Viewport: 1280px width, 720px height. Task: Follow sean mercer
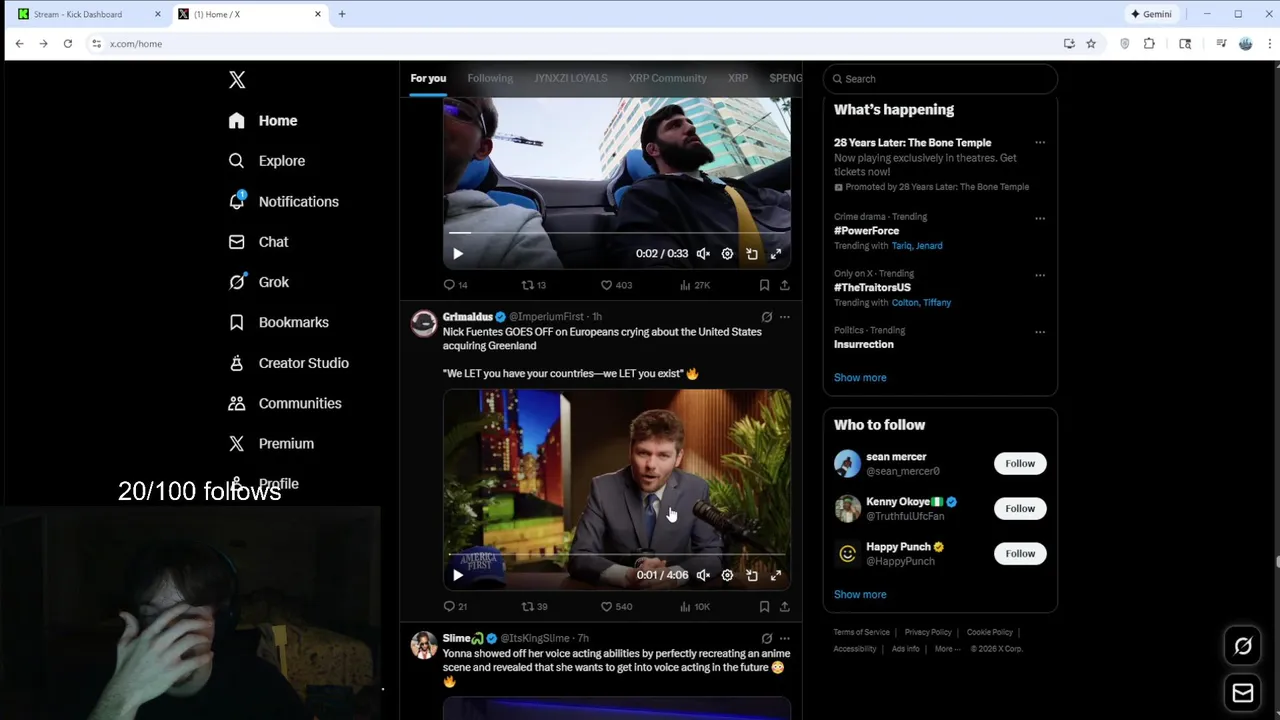(x=1020, y=464)
